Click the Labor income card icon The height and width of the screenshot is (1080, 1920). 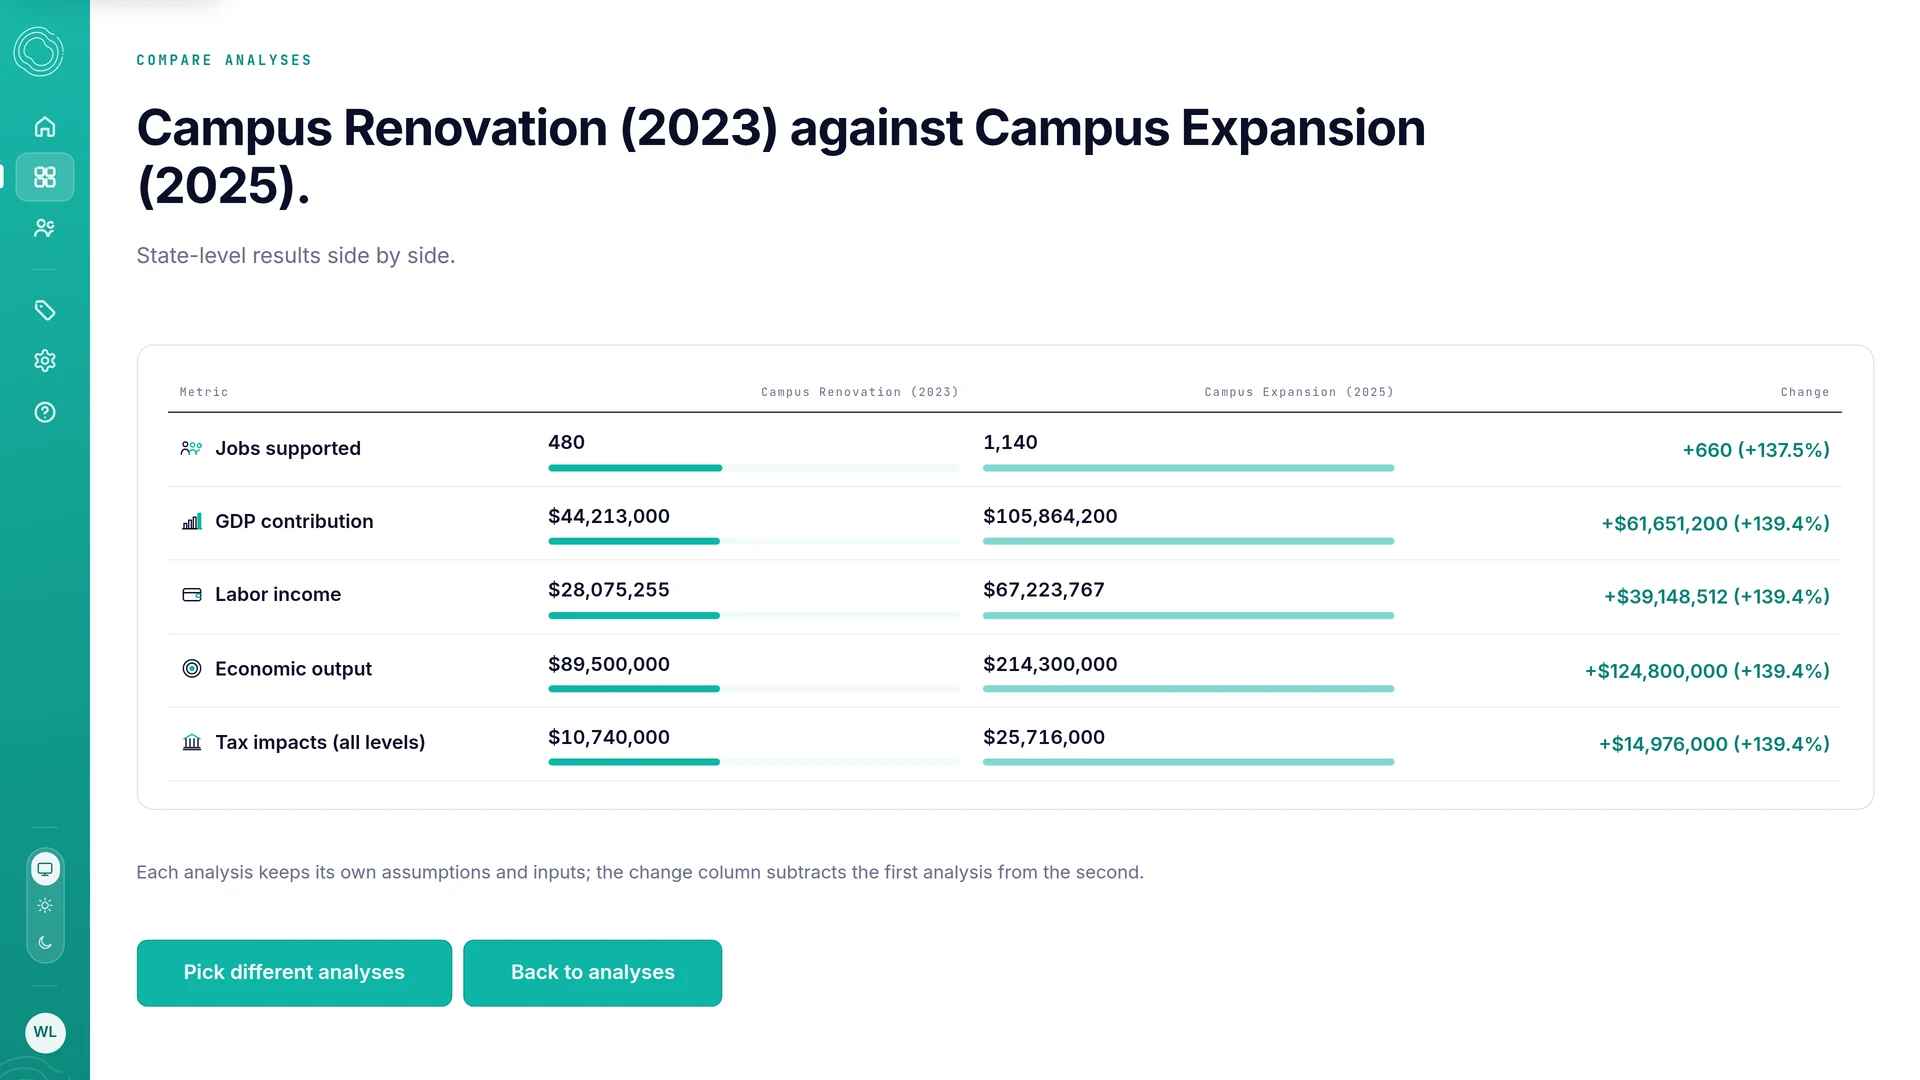191,595
